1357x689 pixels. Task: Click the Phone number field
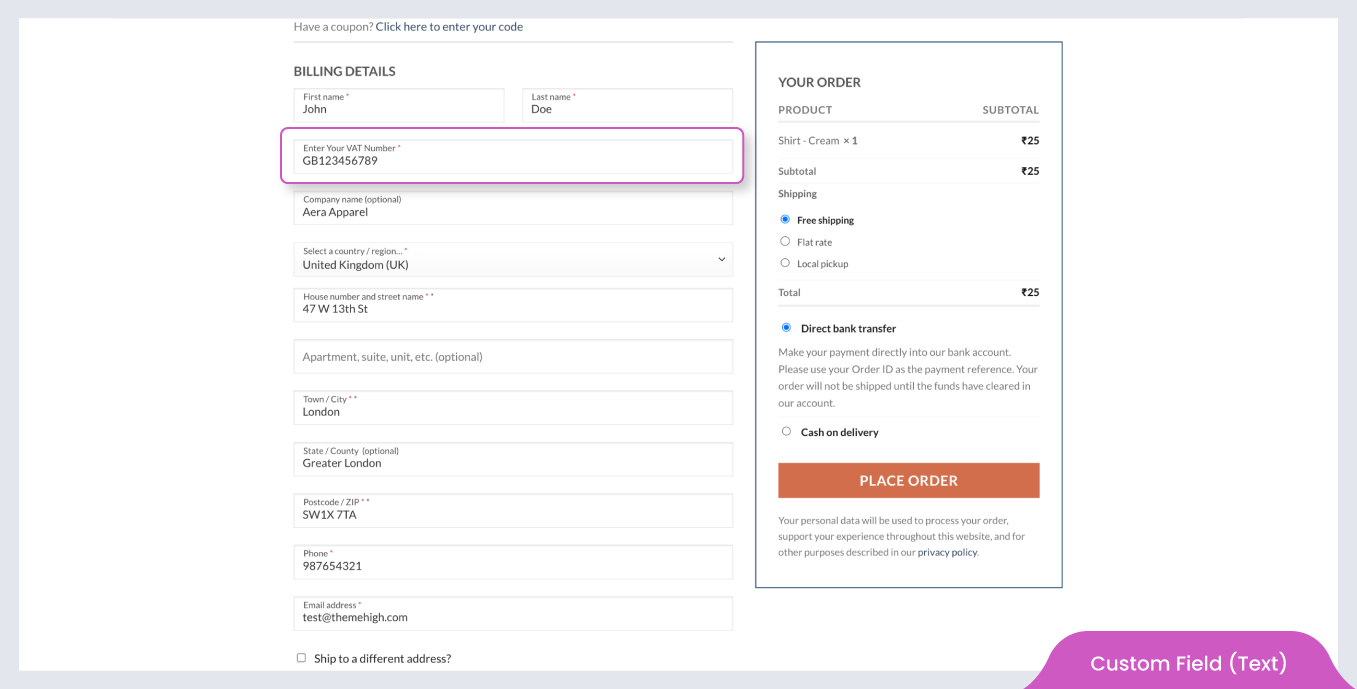pos(512,562)
